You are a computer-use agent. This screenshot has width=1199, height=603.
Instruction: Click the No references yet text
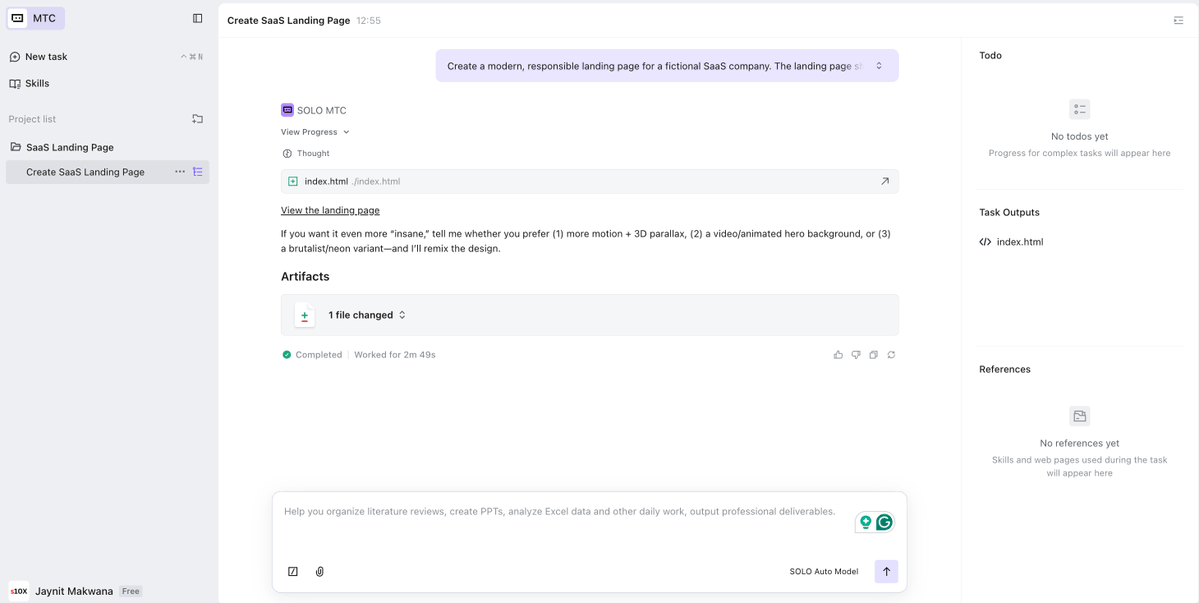[1079, 443]
